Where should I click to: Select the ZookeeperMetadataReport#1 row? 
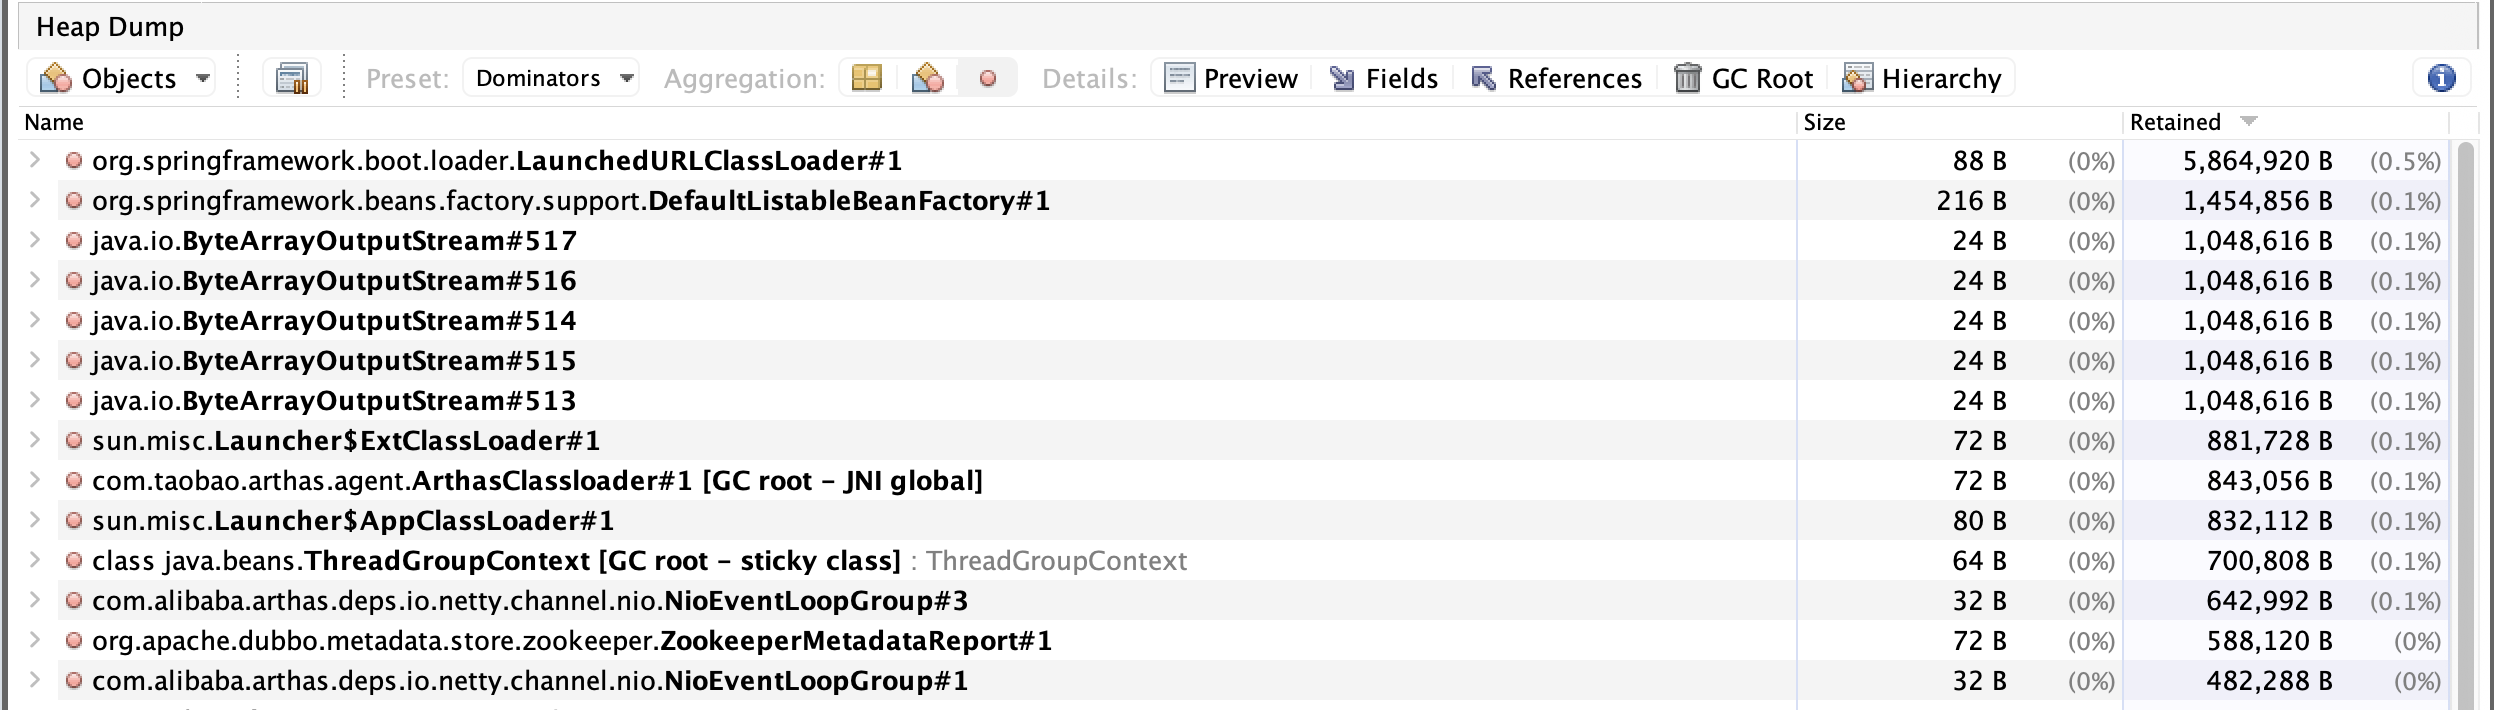(571, 641)
